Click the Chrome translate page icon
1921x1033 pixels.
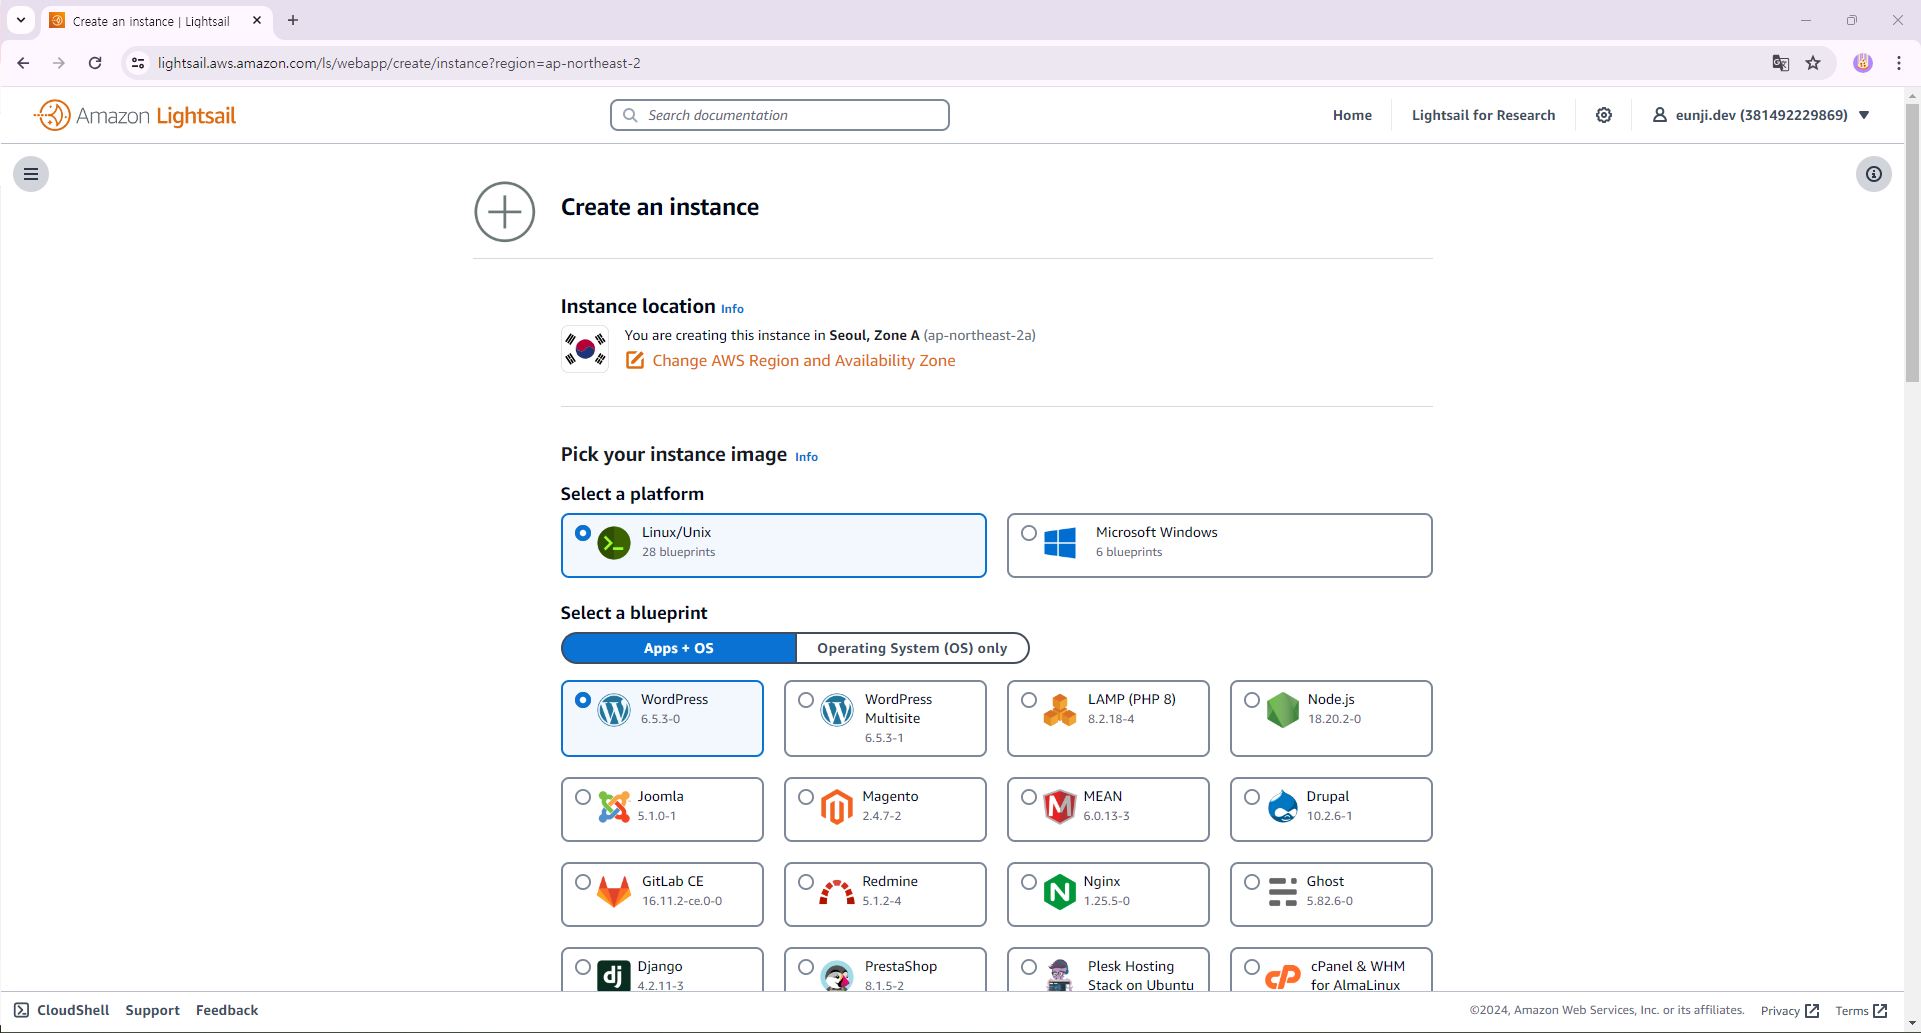point(1781,63)
